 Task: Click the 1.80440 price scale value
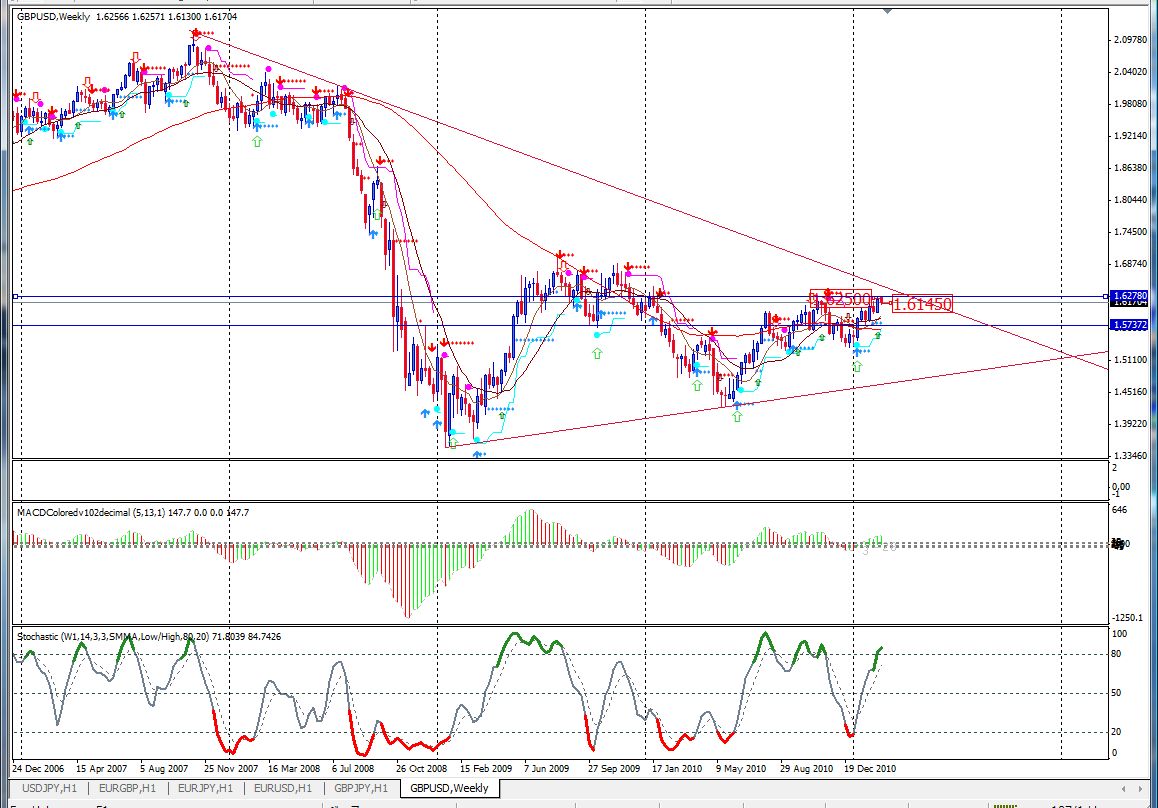1130,199
